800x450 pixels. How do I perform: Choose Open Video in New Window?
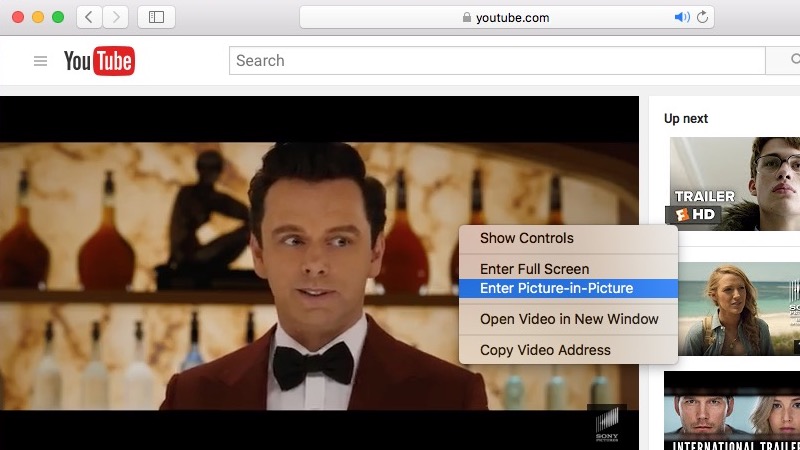[569, 319]
